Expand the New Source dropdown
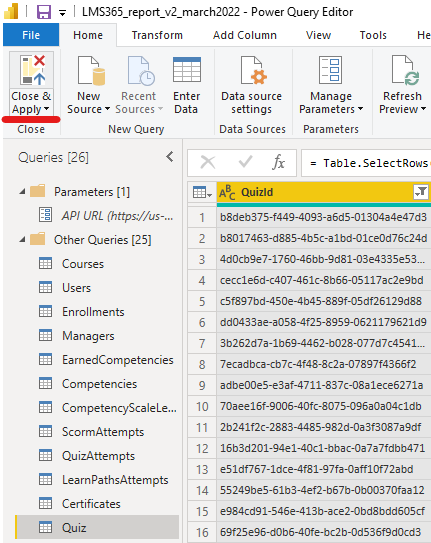The image size is (431, 543). pyautogui.click(x=107, y=109)
